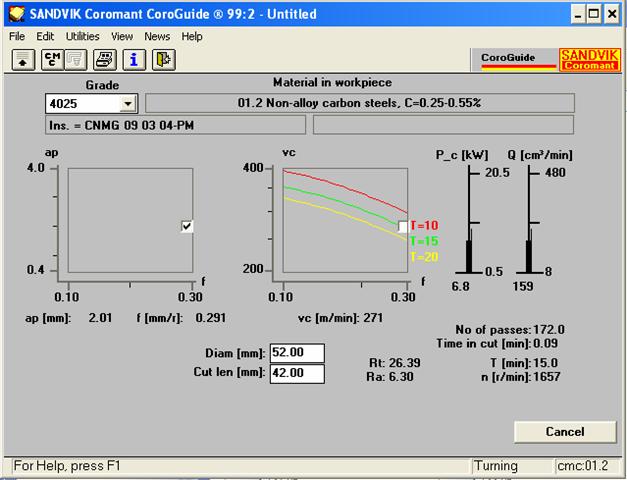
Task: Click the application icon in title bar
Action: tap(17, 14)
